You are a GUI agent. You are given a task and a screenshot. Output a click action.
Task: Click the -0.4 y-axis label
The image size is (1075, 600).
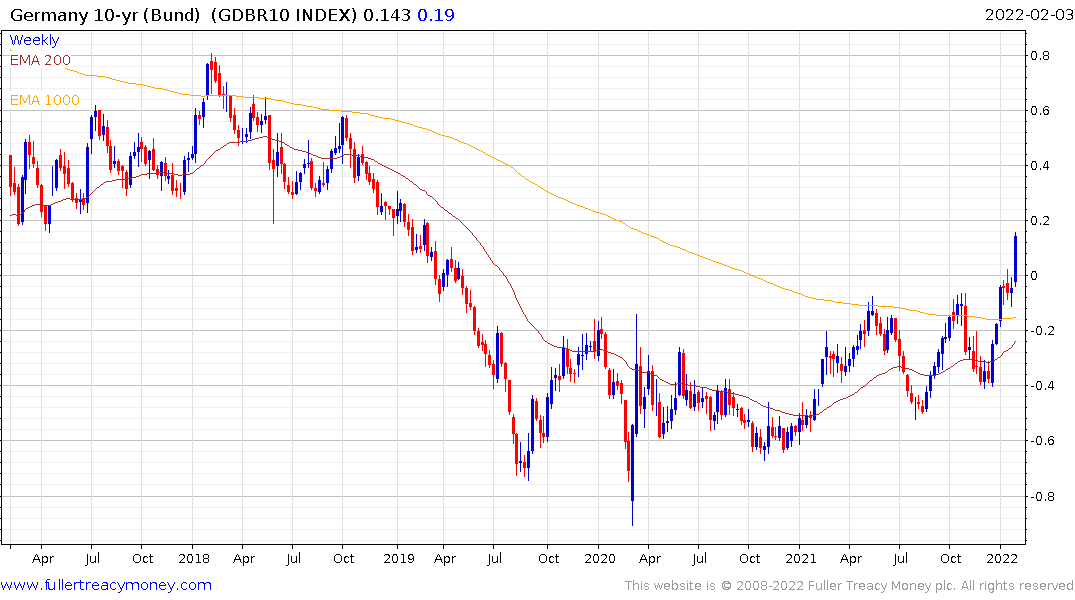click(x=1043, y=385)
